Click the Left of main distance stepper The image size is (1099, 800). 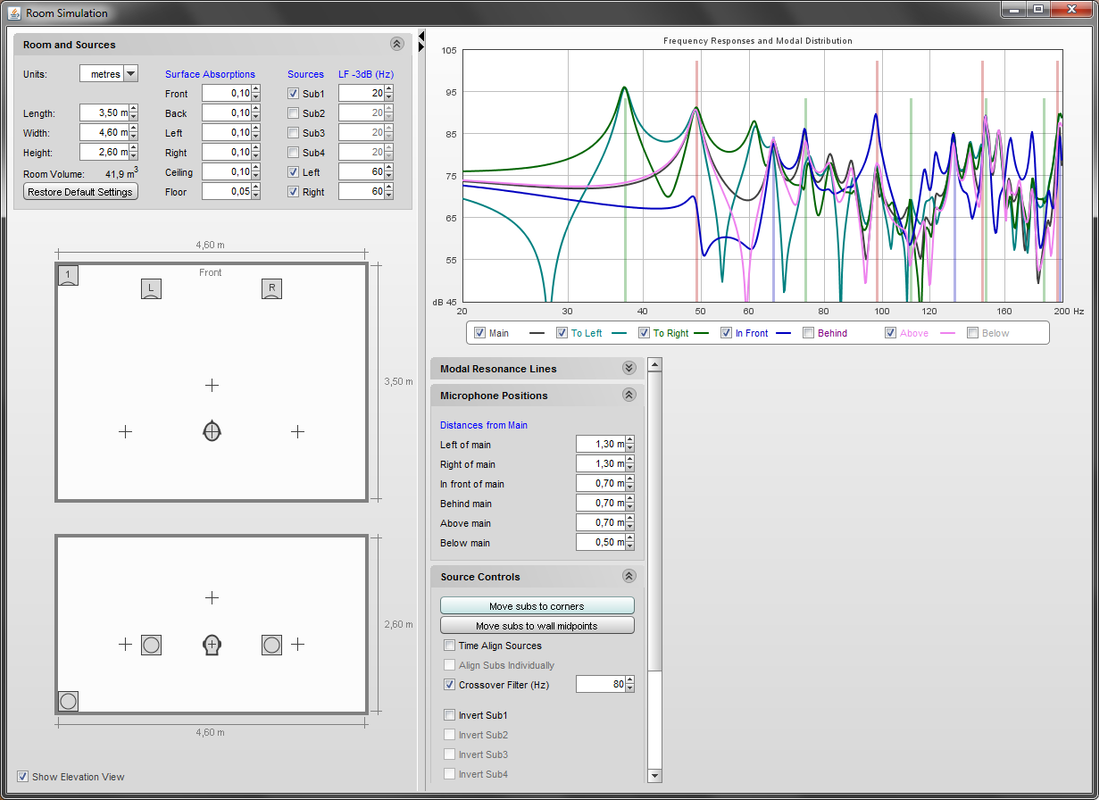click(x=630, y=444)
